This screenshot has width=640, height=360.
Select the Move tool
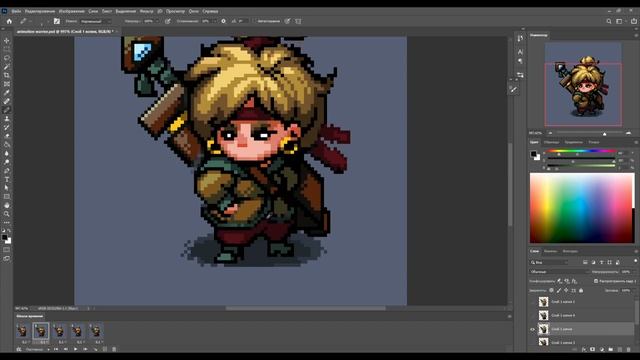pos(7,41)
